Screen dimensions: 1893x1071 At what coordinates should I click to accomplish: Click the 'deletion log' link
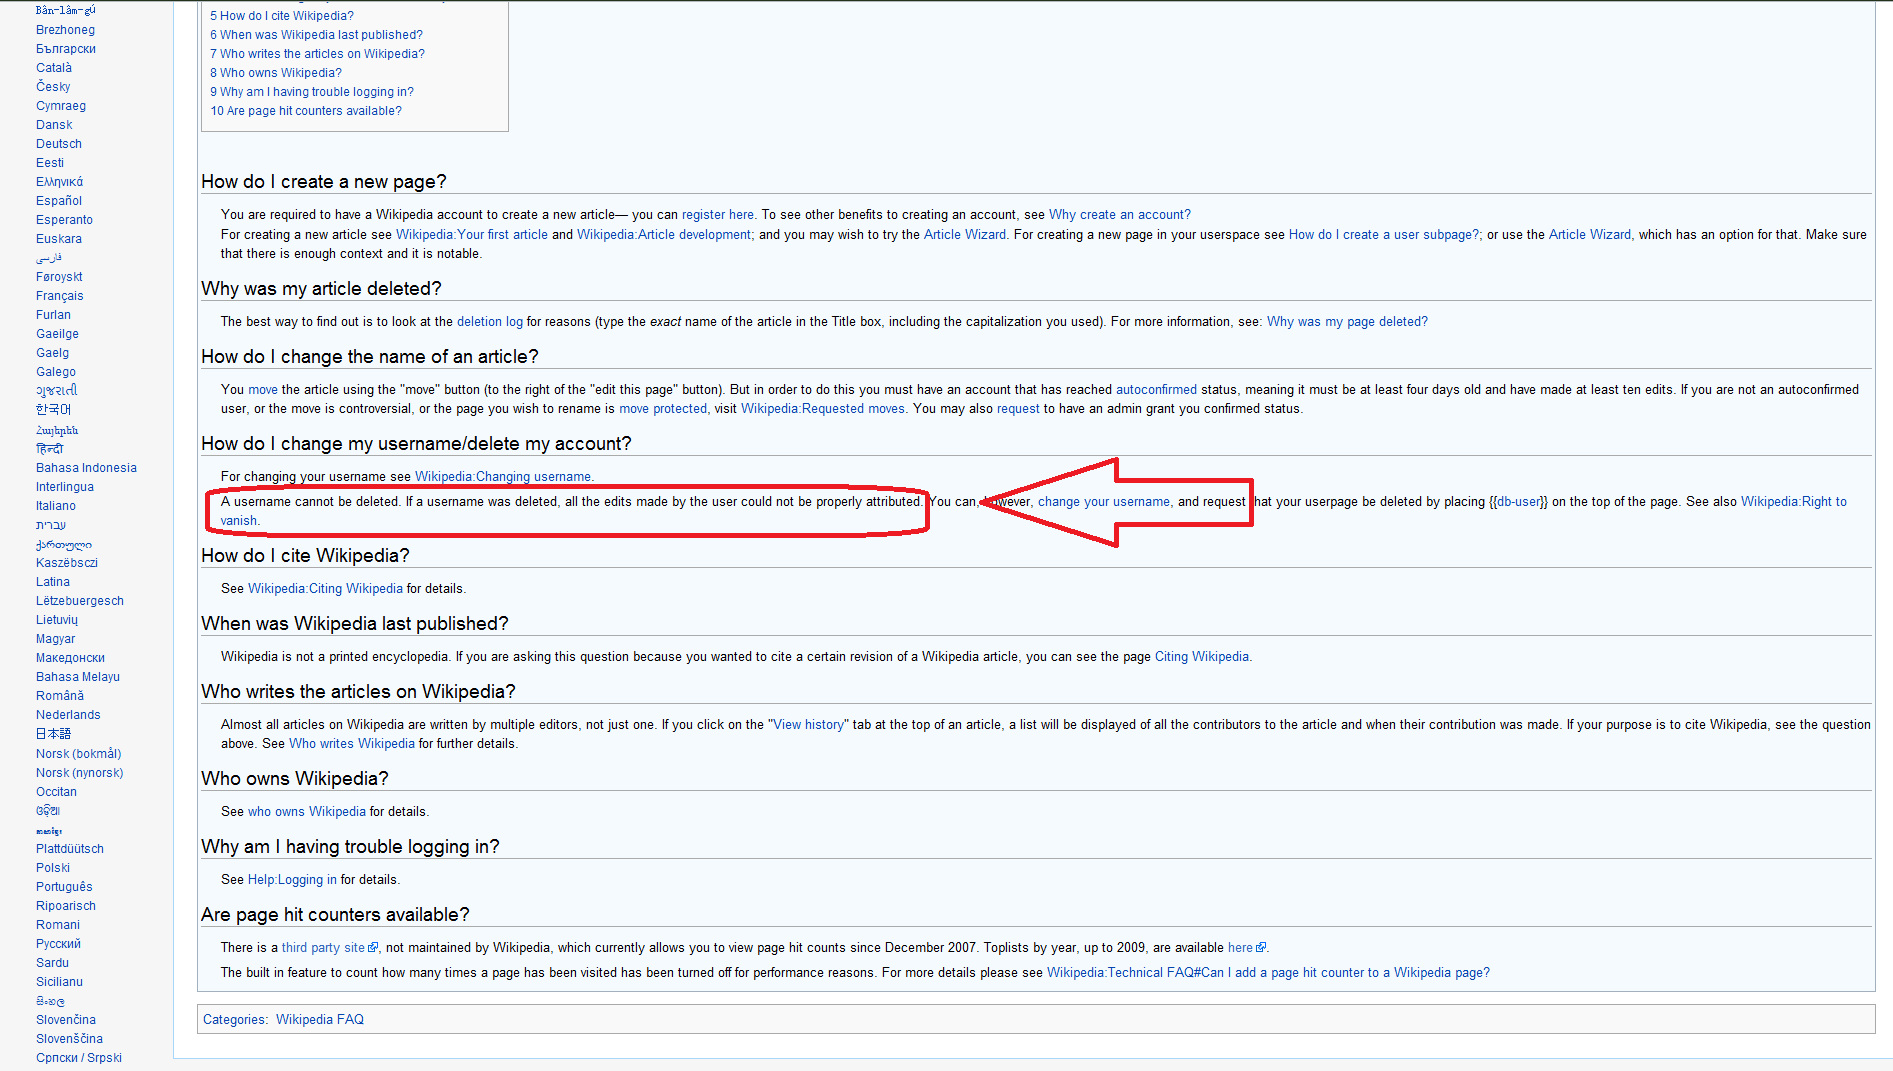[489, 322]
